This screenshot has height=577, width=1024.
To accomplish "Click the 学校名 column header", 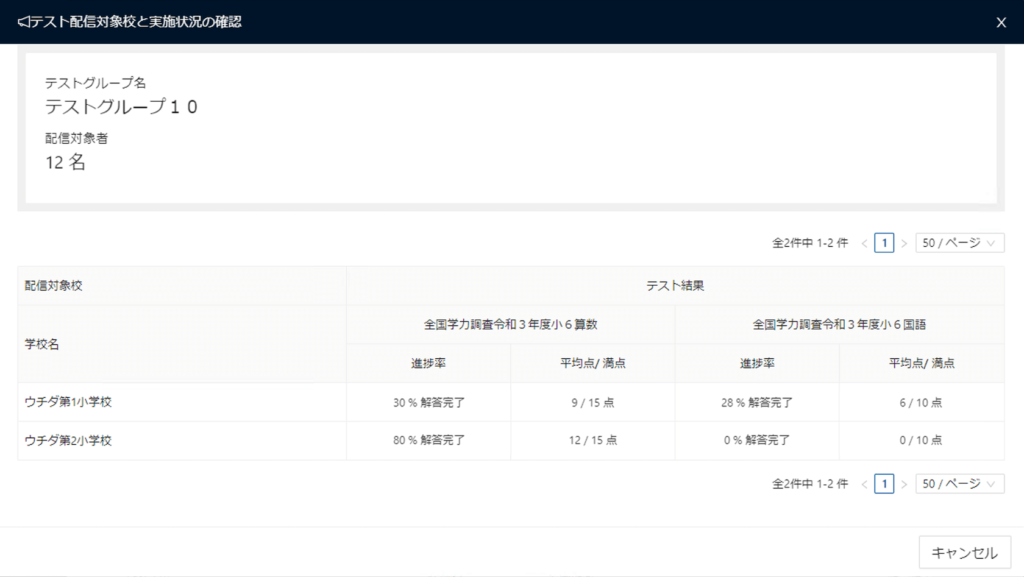I will 43,344.
